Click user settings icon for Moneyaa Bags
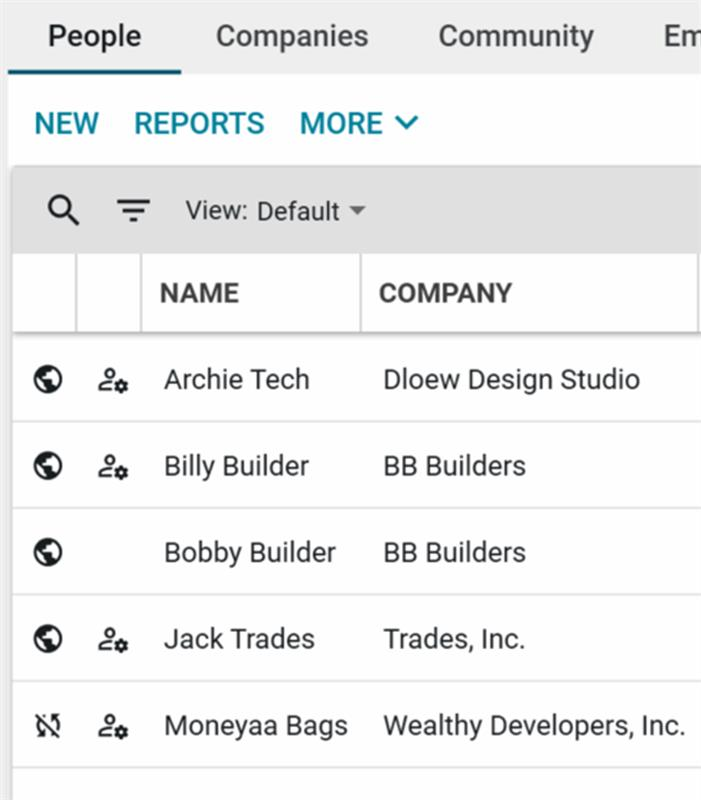The height and width of the screenshot is (800, 701). pyautogui.click(x=112, y=726)
